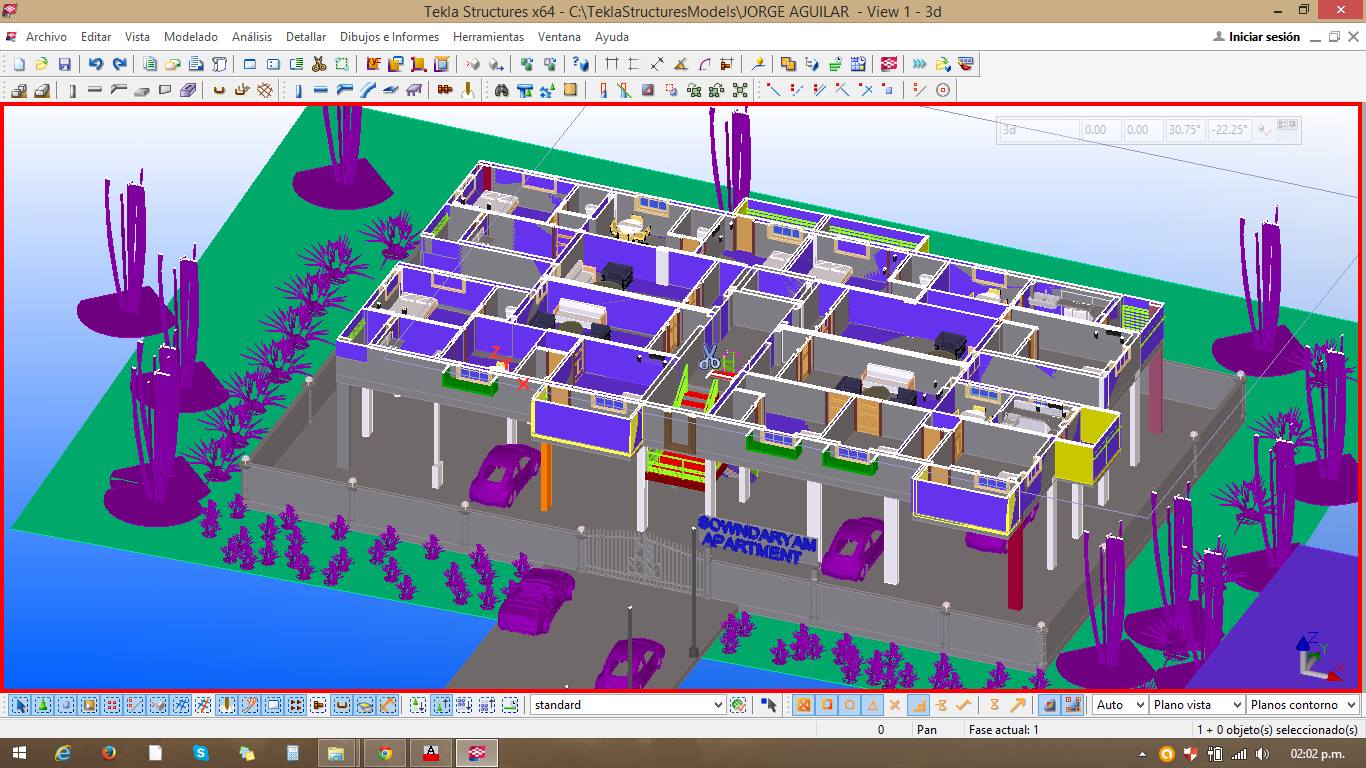
Task: Open the 'Plano vista' dropdown
Action: (1236, 705)
